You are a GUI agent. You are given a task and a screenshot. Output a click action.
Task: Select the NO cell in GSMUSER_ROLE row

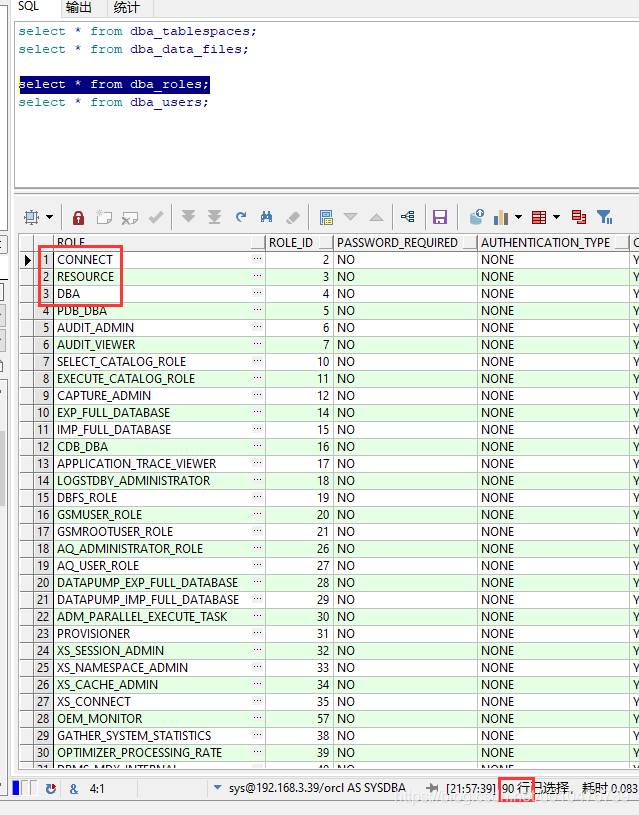pyautogui.click(x=405, y=515)
